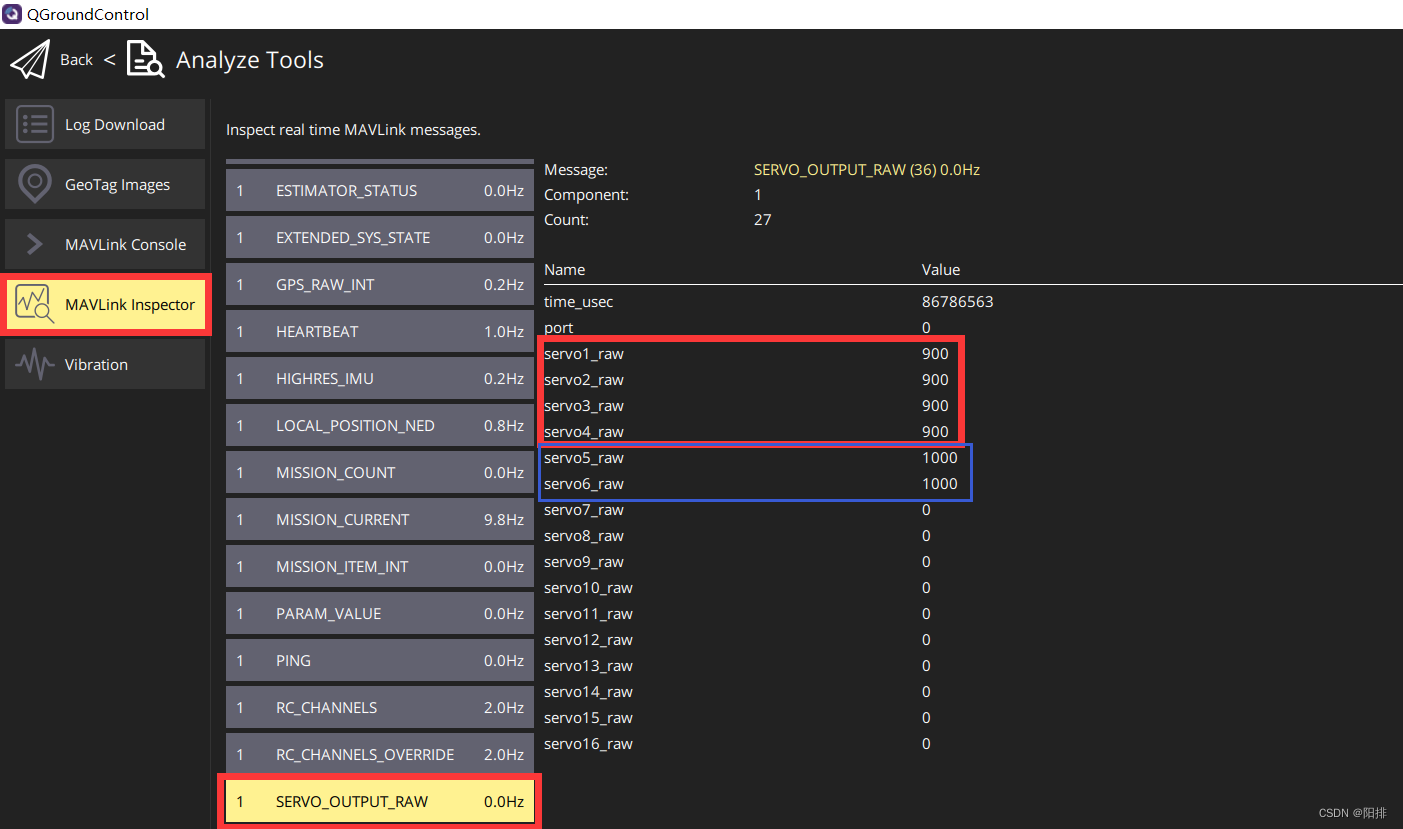Click the servo4_raw field name

[584, 432]
